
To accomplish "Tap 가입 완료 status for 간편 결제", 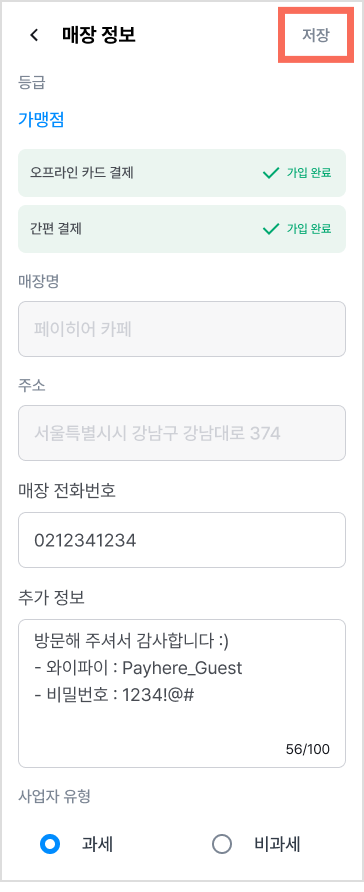I will [309, 229].
